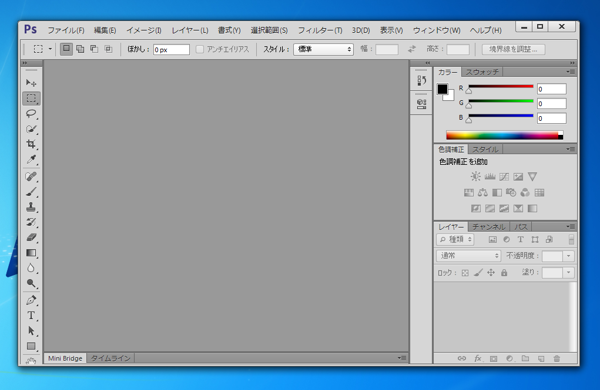This screenshot has height=390, width=600.
Task: Select the Spot Healing Brush tool
Action: point(31,176)
